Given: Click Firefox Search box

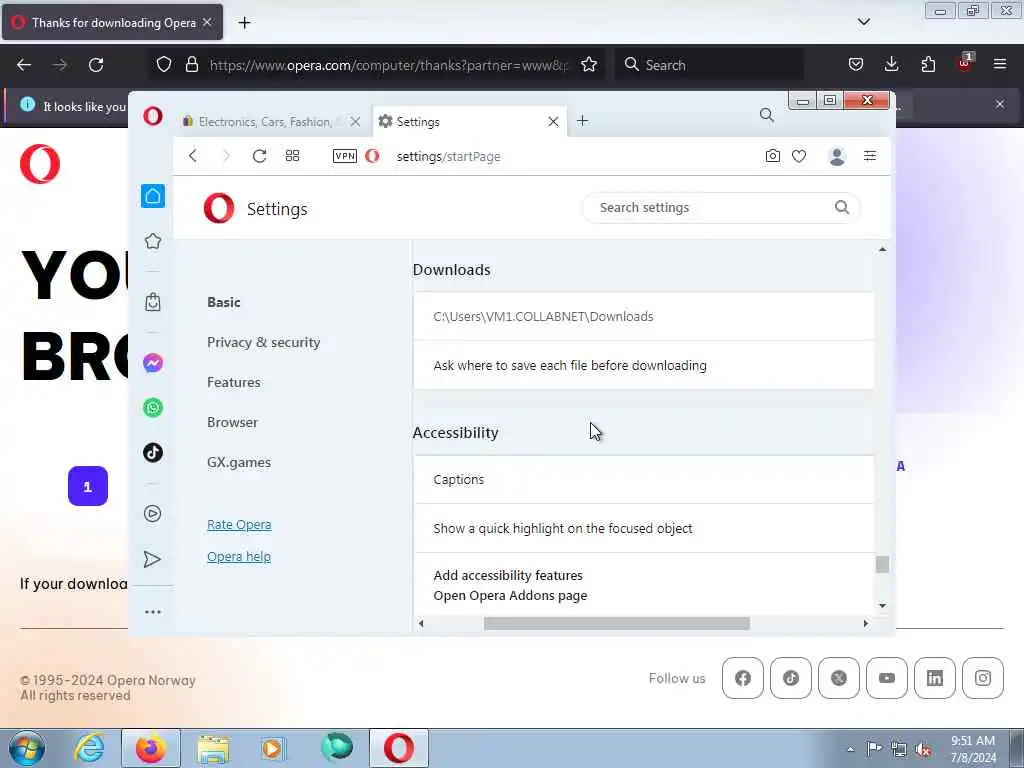Looking at the screenshot, I should 711,65.
